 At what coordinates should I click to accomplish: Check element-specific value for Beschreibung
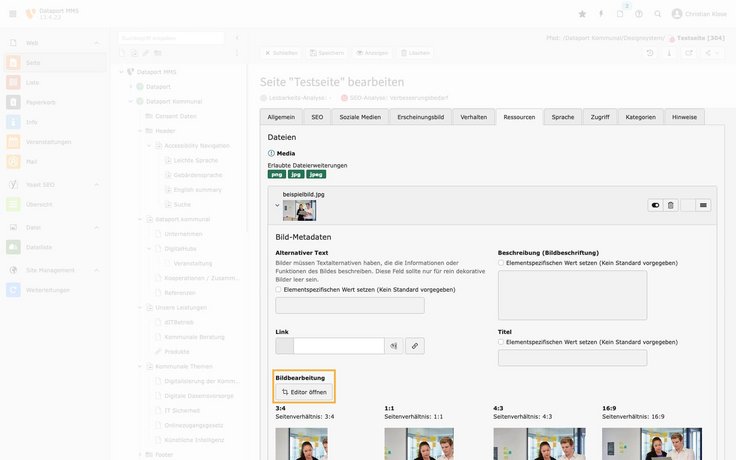[x=501, y=262]
